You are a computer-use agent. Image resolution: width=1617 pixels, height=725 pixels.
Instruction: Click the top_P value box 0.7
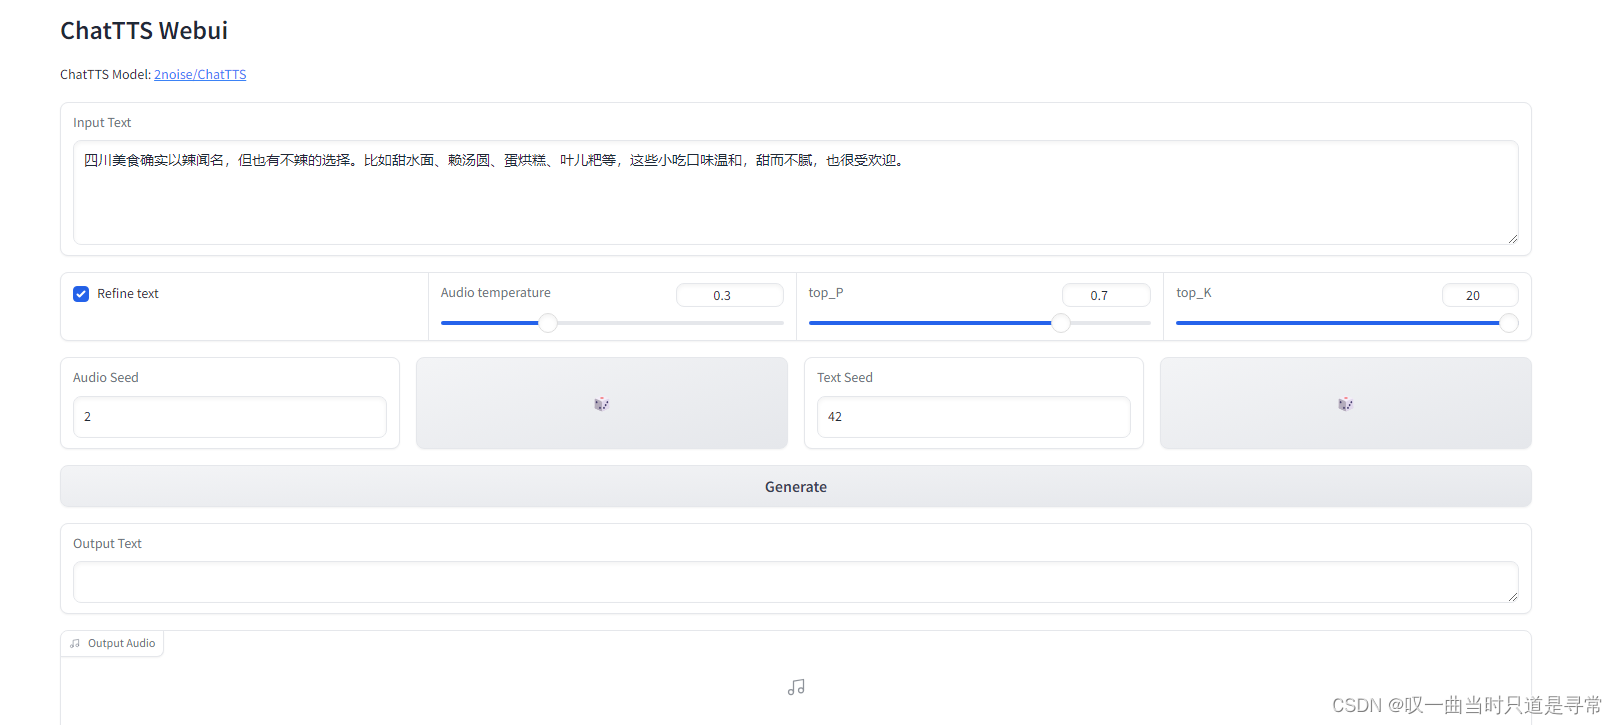click(1106, 295)
